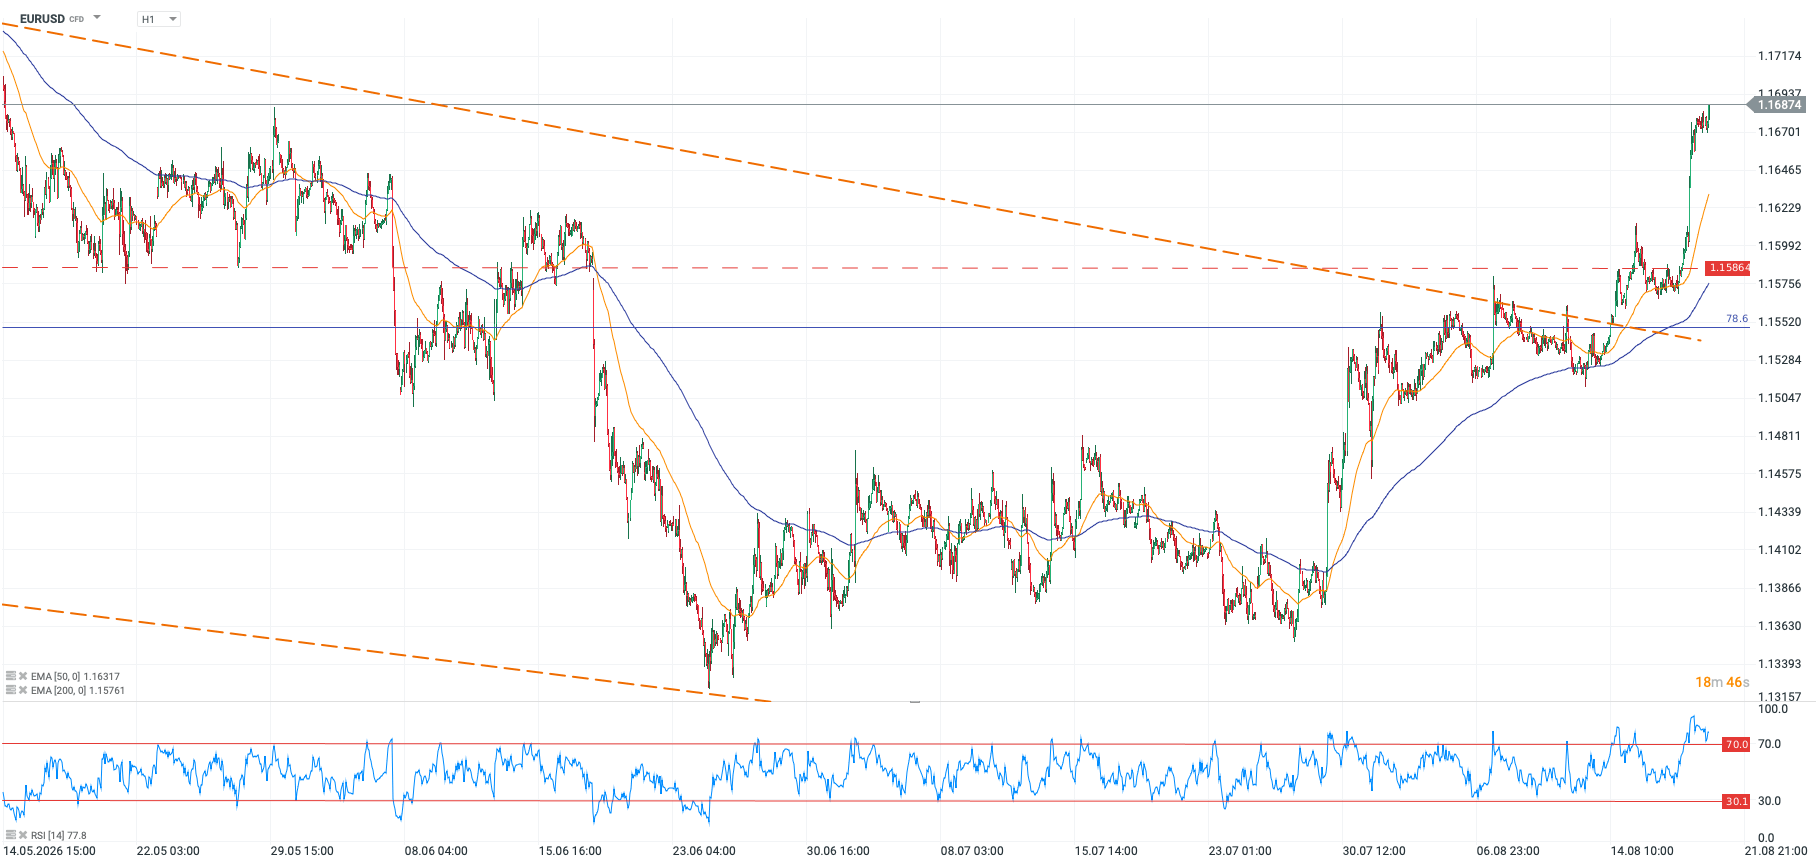Click the 1.16229 price axis label
1818x868 pixels.
coord(1780,208)
